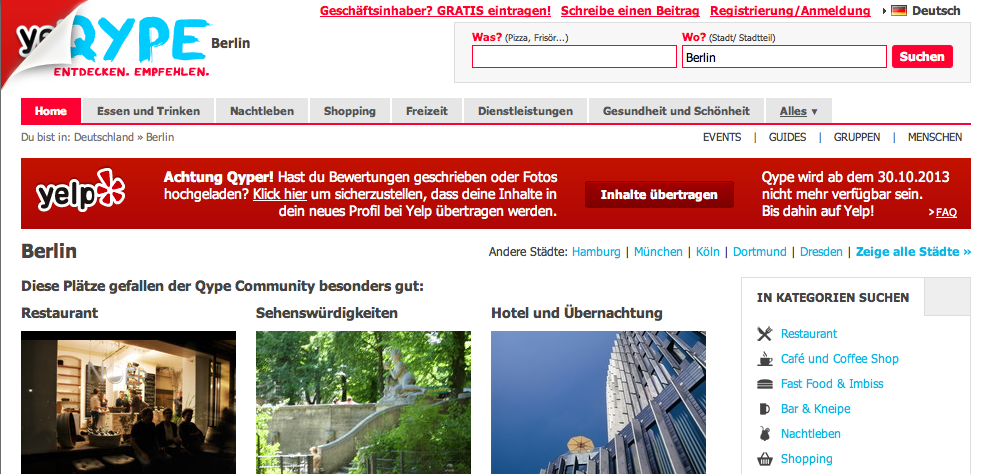Click Deutschland in the breadcrumb
This screenshot has width=988, height=474.
tap(104, 137)
